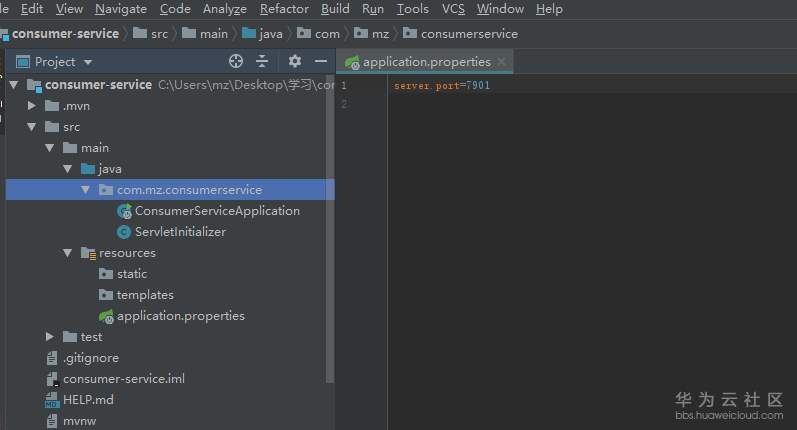Viewport: 797px width, 430px height.
Task: Click the consumer-service module icon in tree
Action: 34,85
